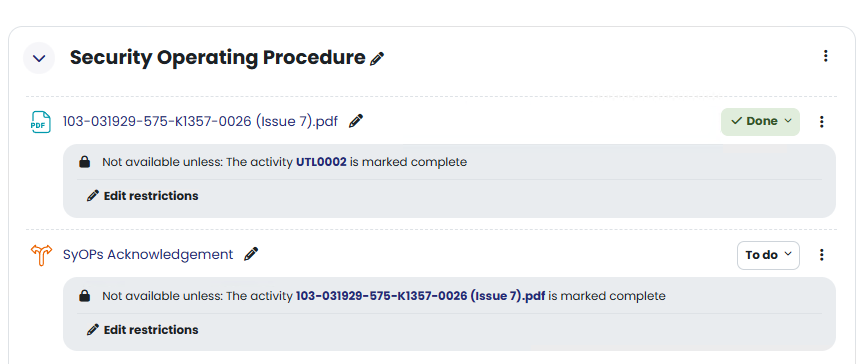
Task: Open the SyOPs Acknowledgement activity
Action: pyautogui.click(x=148, y=255)
